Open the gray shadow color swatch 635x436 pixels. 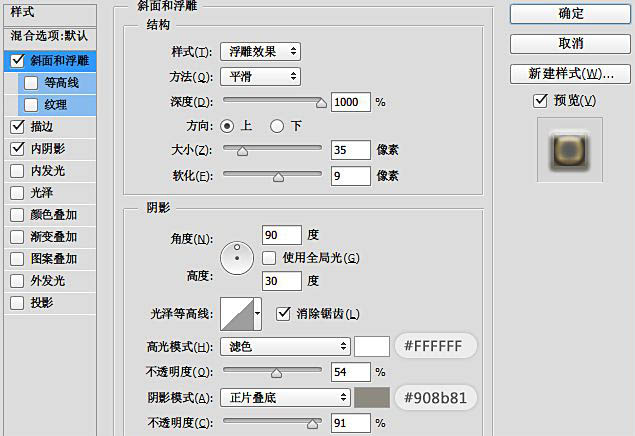[372, 398]
